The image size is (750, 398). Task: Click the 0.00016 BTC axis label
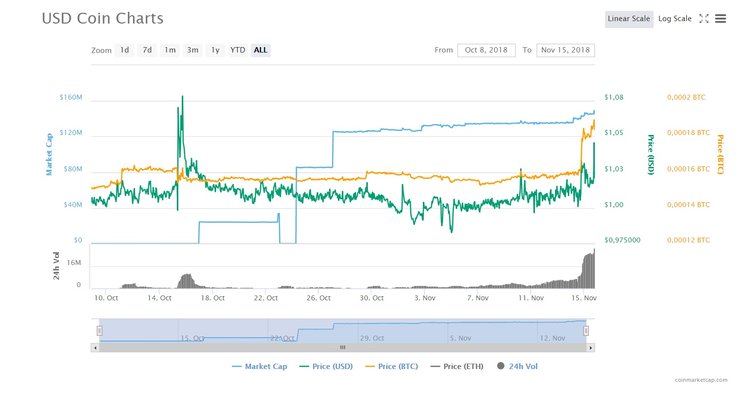[x=688, y=169]
